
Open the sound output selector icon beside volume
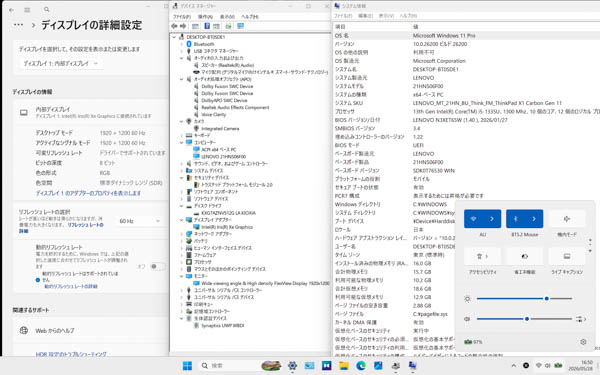581,319
